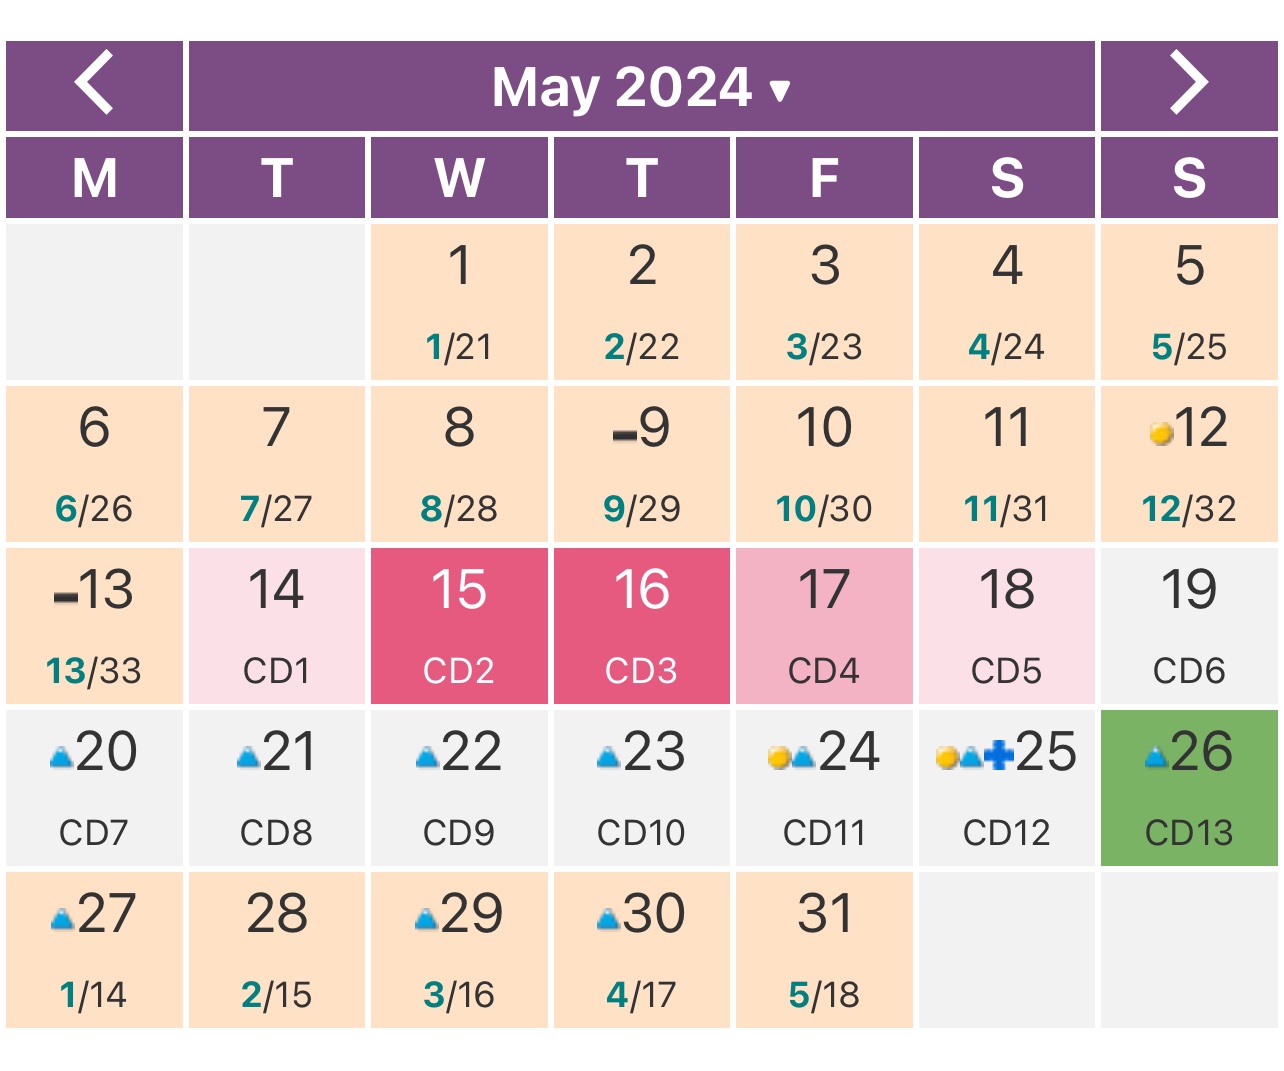Select May 14, cycle day CD1
This screenshot has width=1284, height=1071.
click(x=276, y=625)
